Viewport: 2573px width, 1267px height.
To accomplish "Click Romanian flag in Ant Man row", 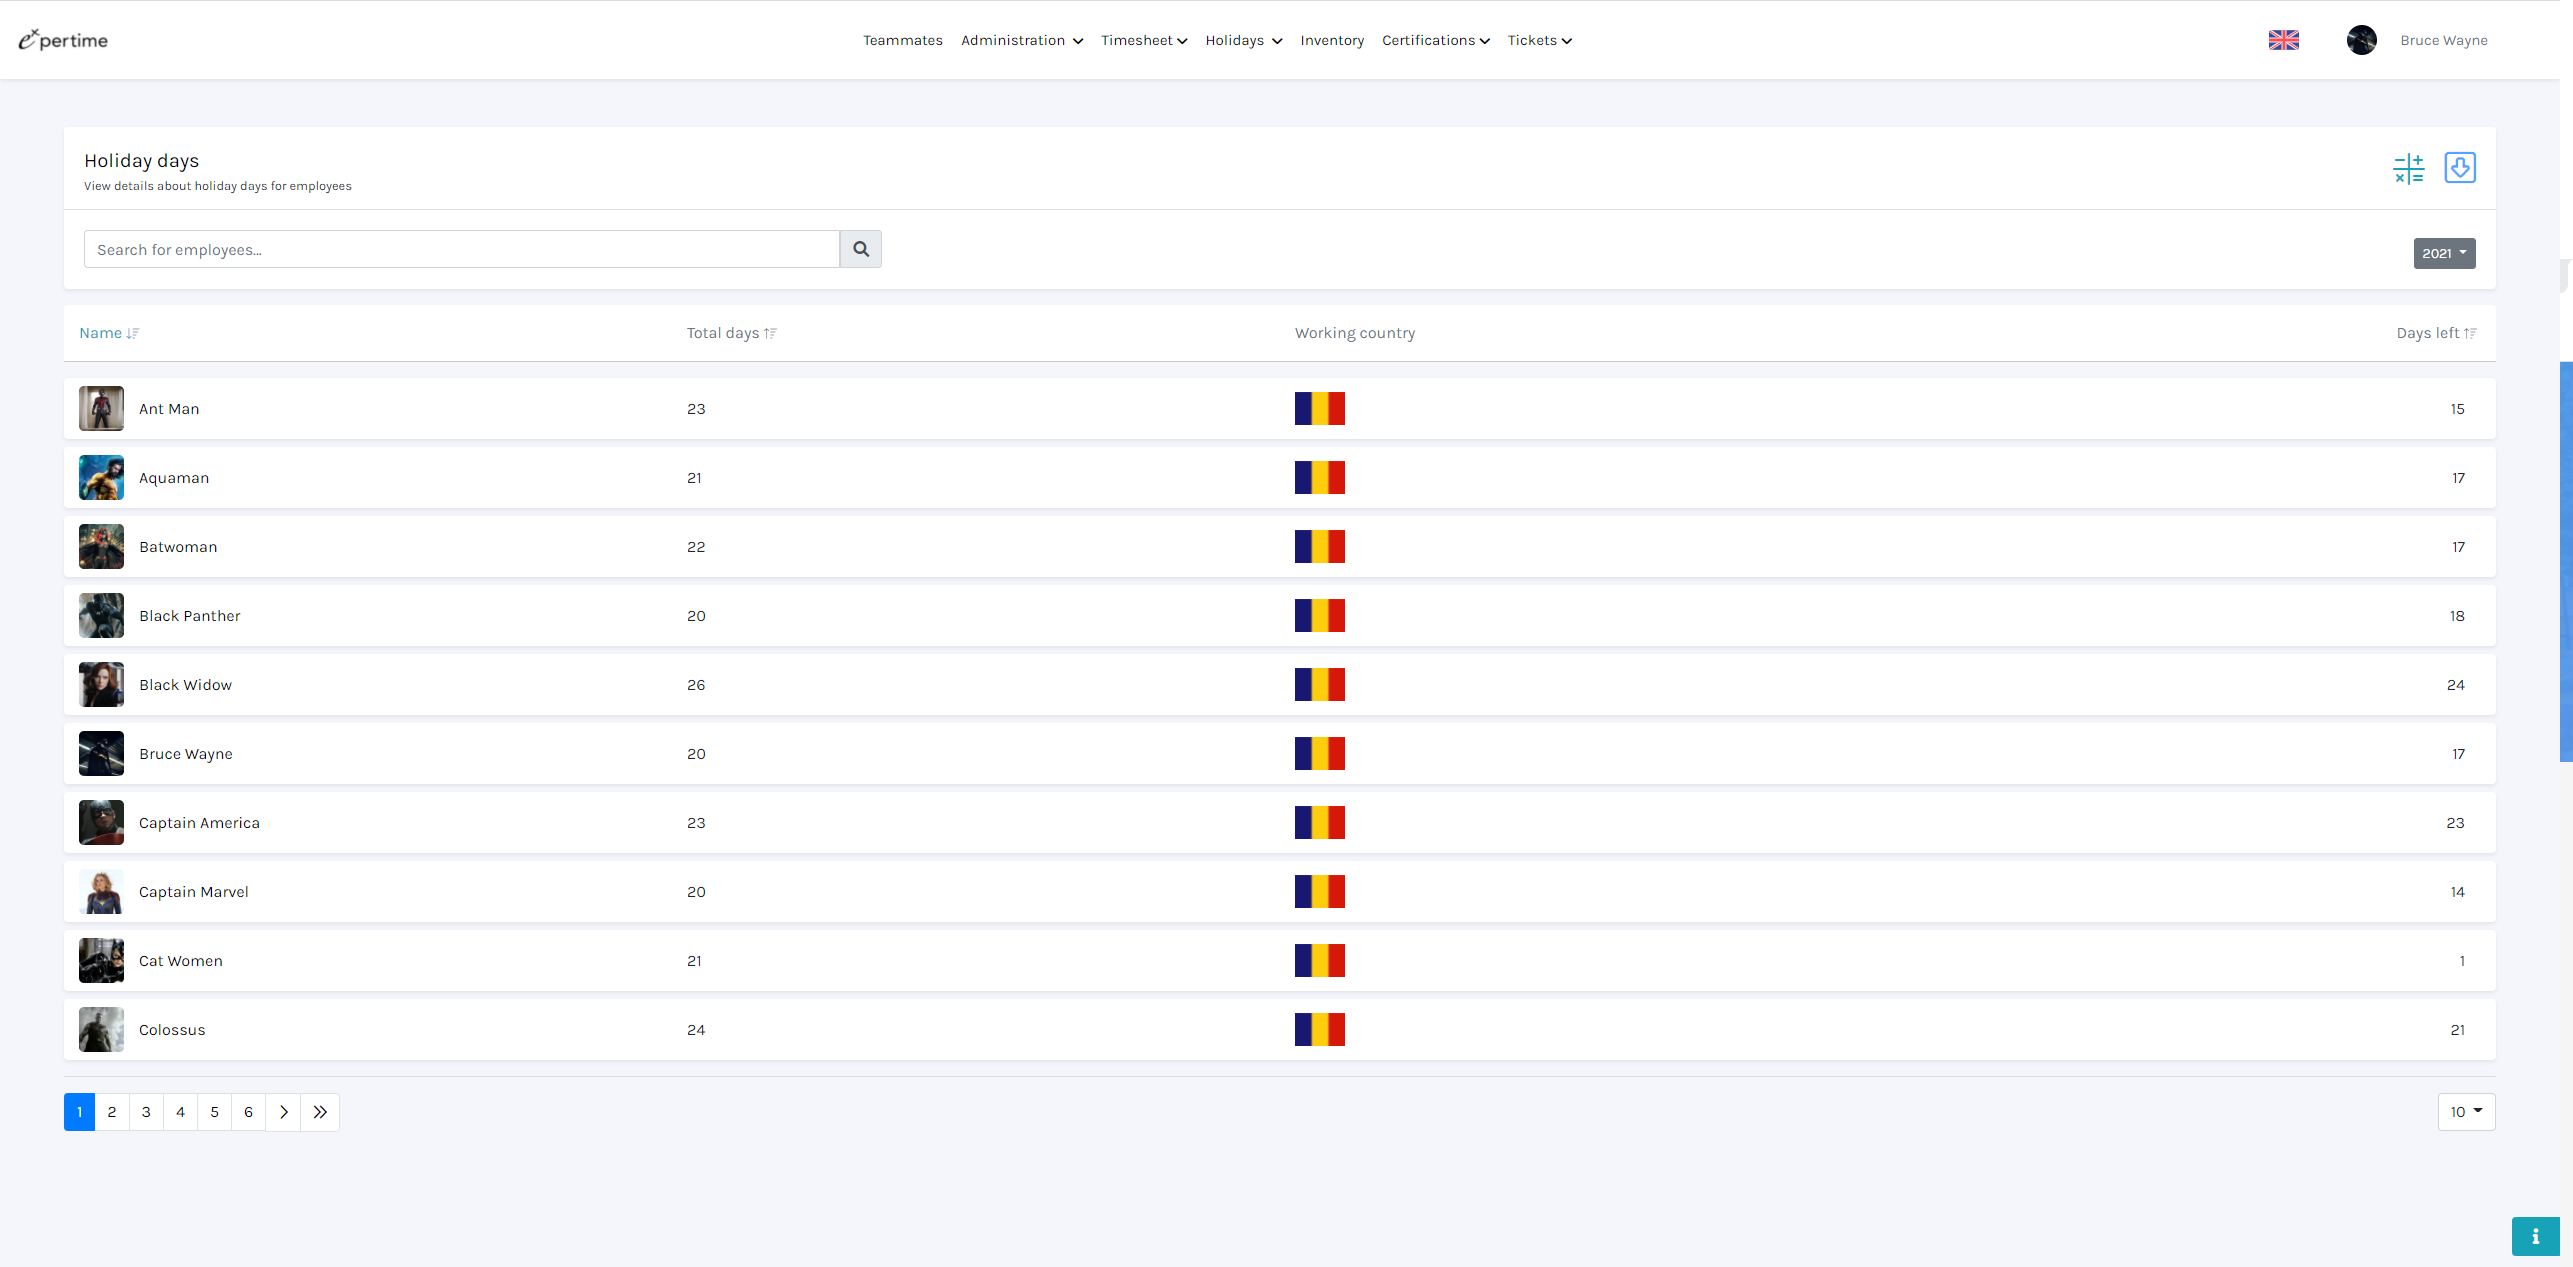I will [1319, 408].
